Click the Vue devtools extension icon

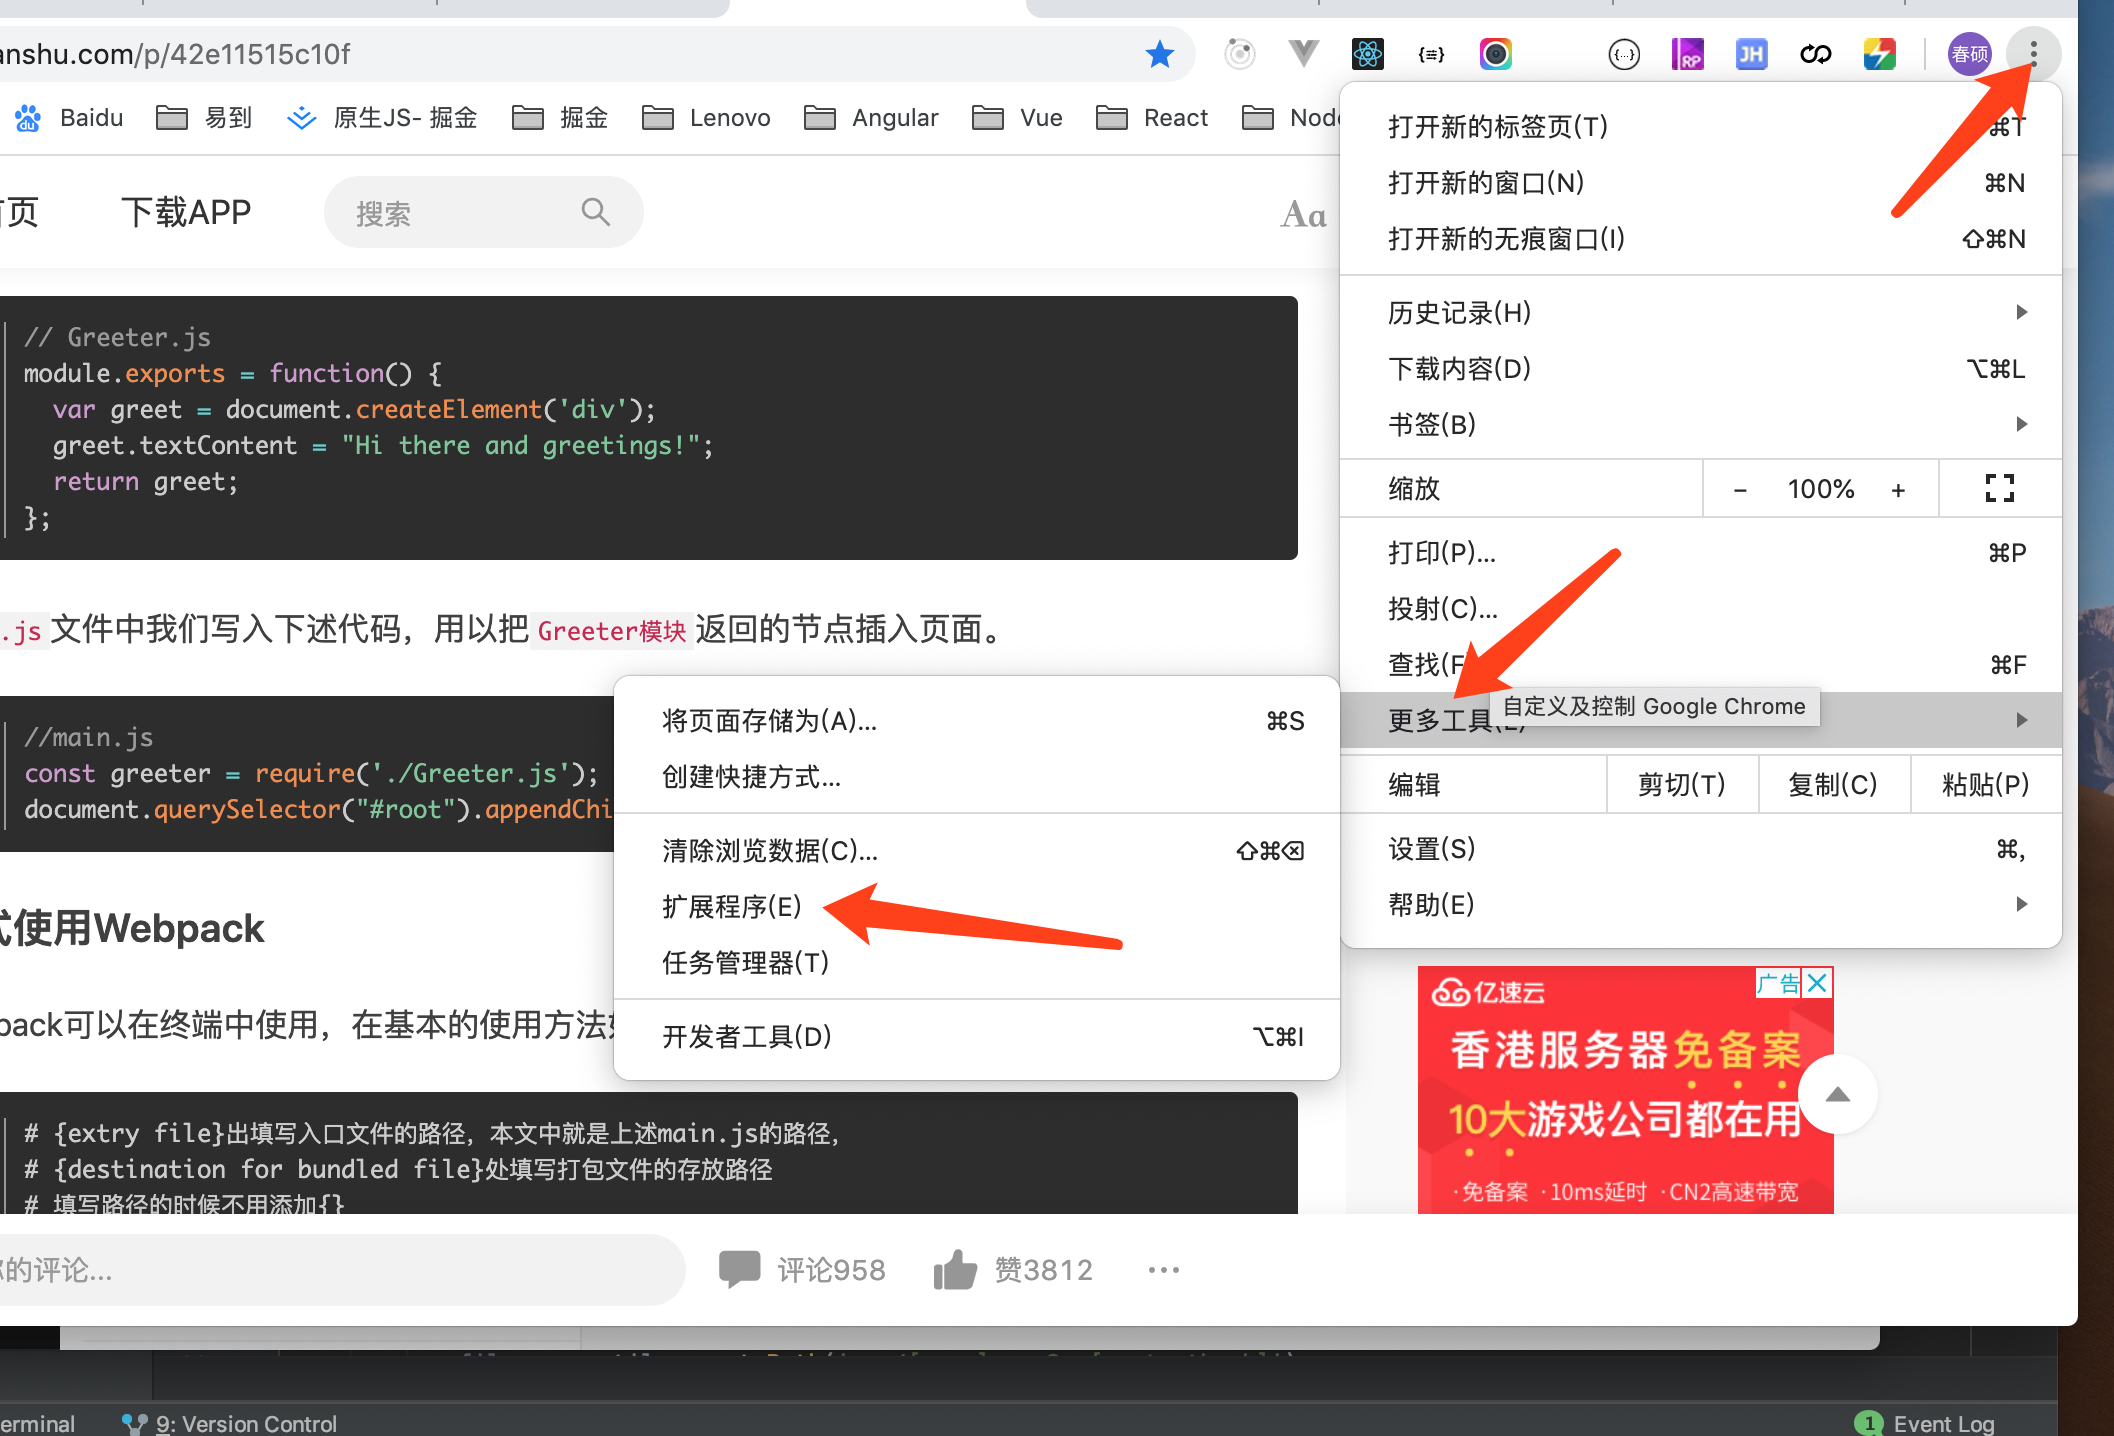(1303, 54)
